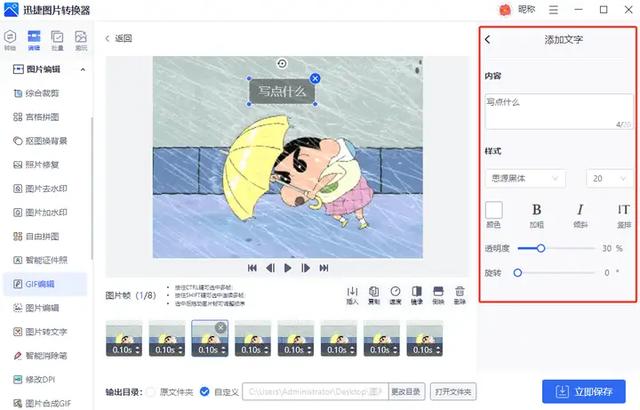Open 智能消除笔 tool

coord(40,356)
